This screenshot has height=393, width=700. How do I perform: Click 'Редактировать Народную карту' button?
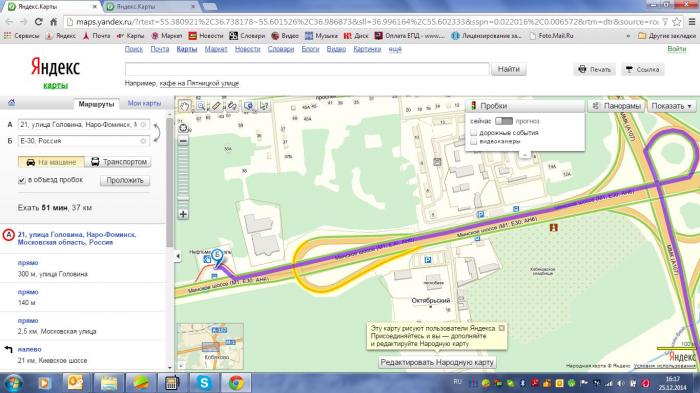(x=437, y=362)
